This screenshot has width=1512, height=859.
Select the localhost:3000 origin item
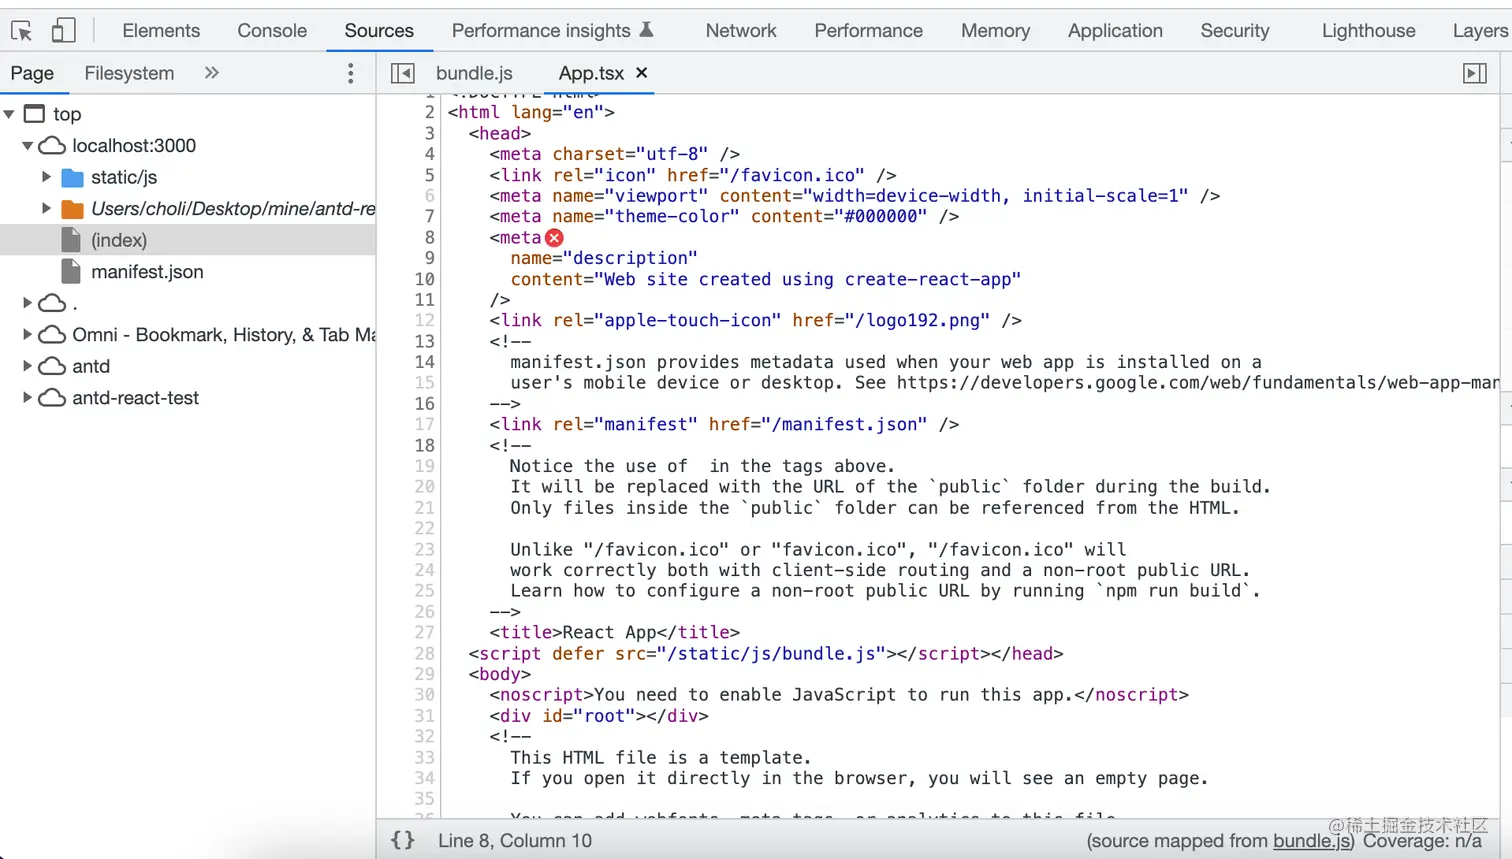(134, 146)
